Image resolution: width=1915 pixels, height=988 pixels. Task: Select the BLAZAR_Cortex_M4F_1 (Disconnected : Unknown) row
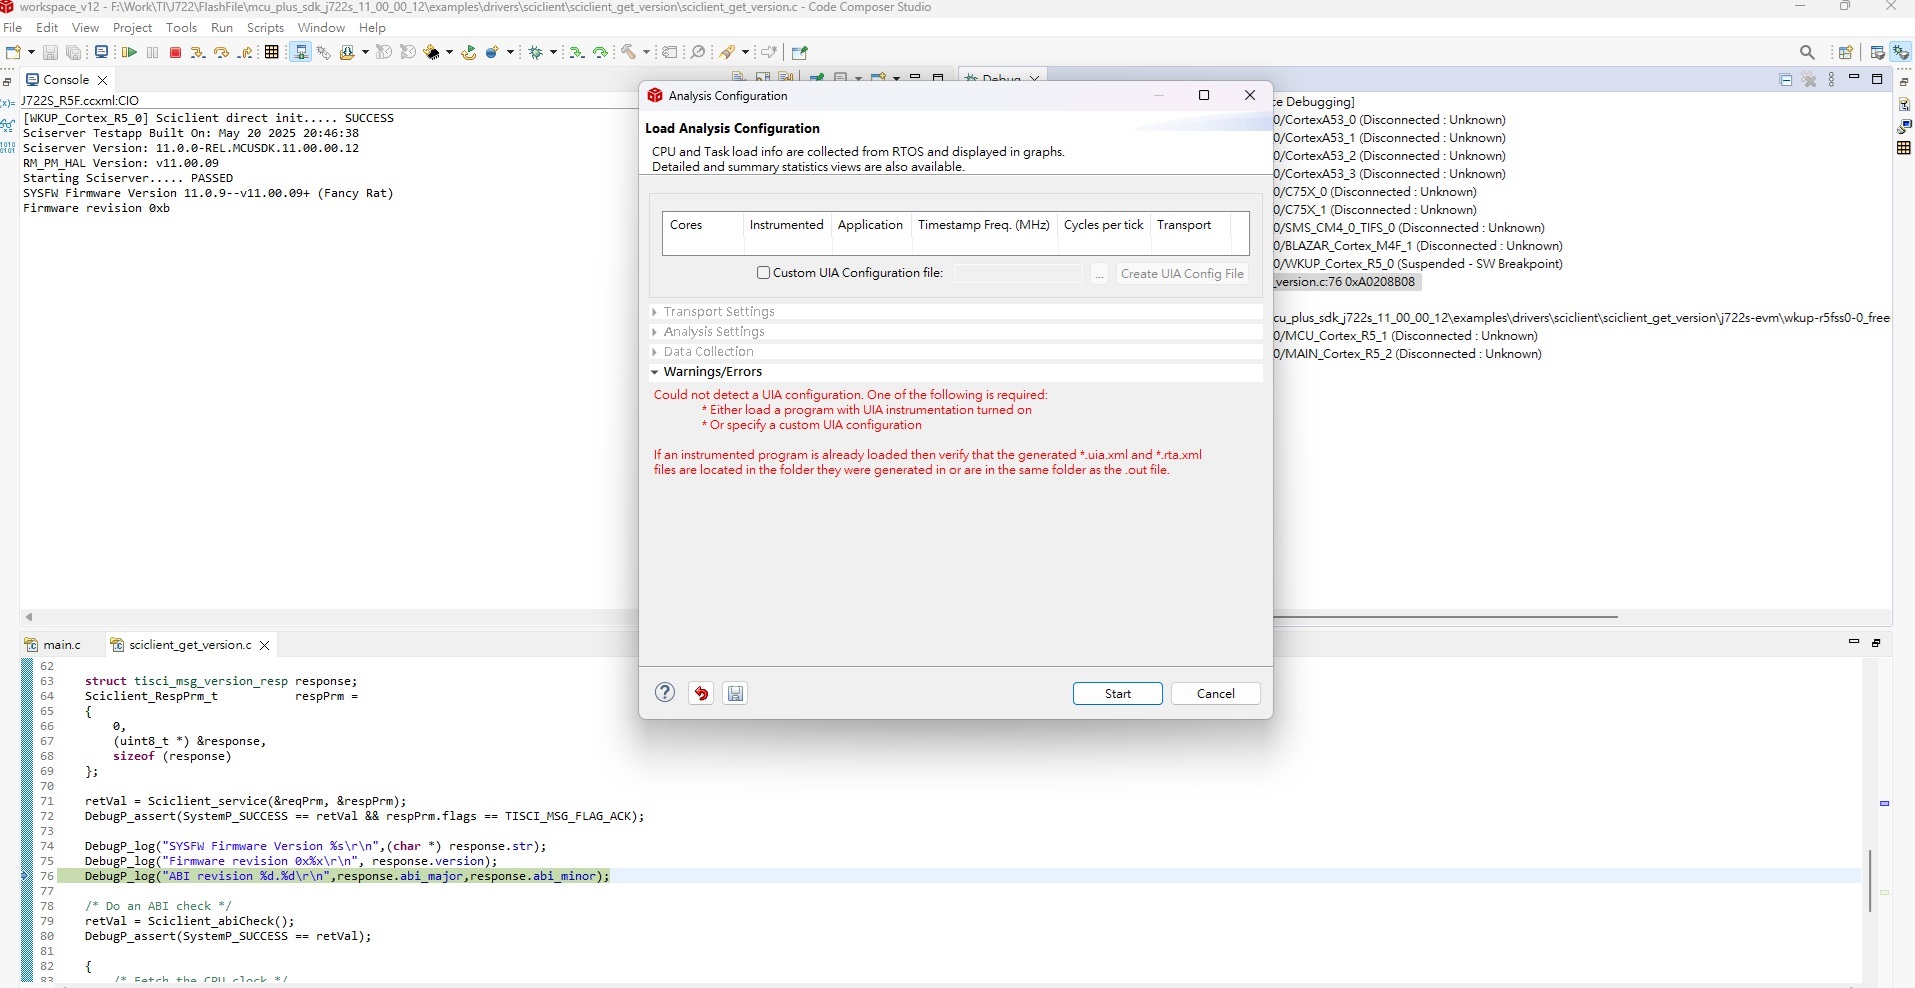1418,246
